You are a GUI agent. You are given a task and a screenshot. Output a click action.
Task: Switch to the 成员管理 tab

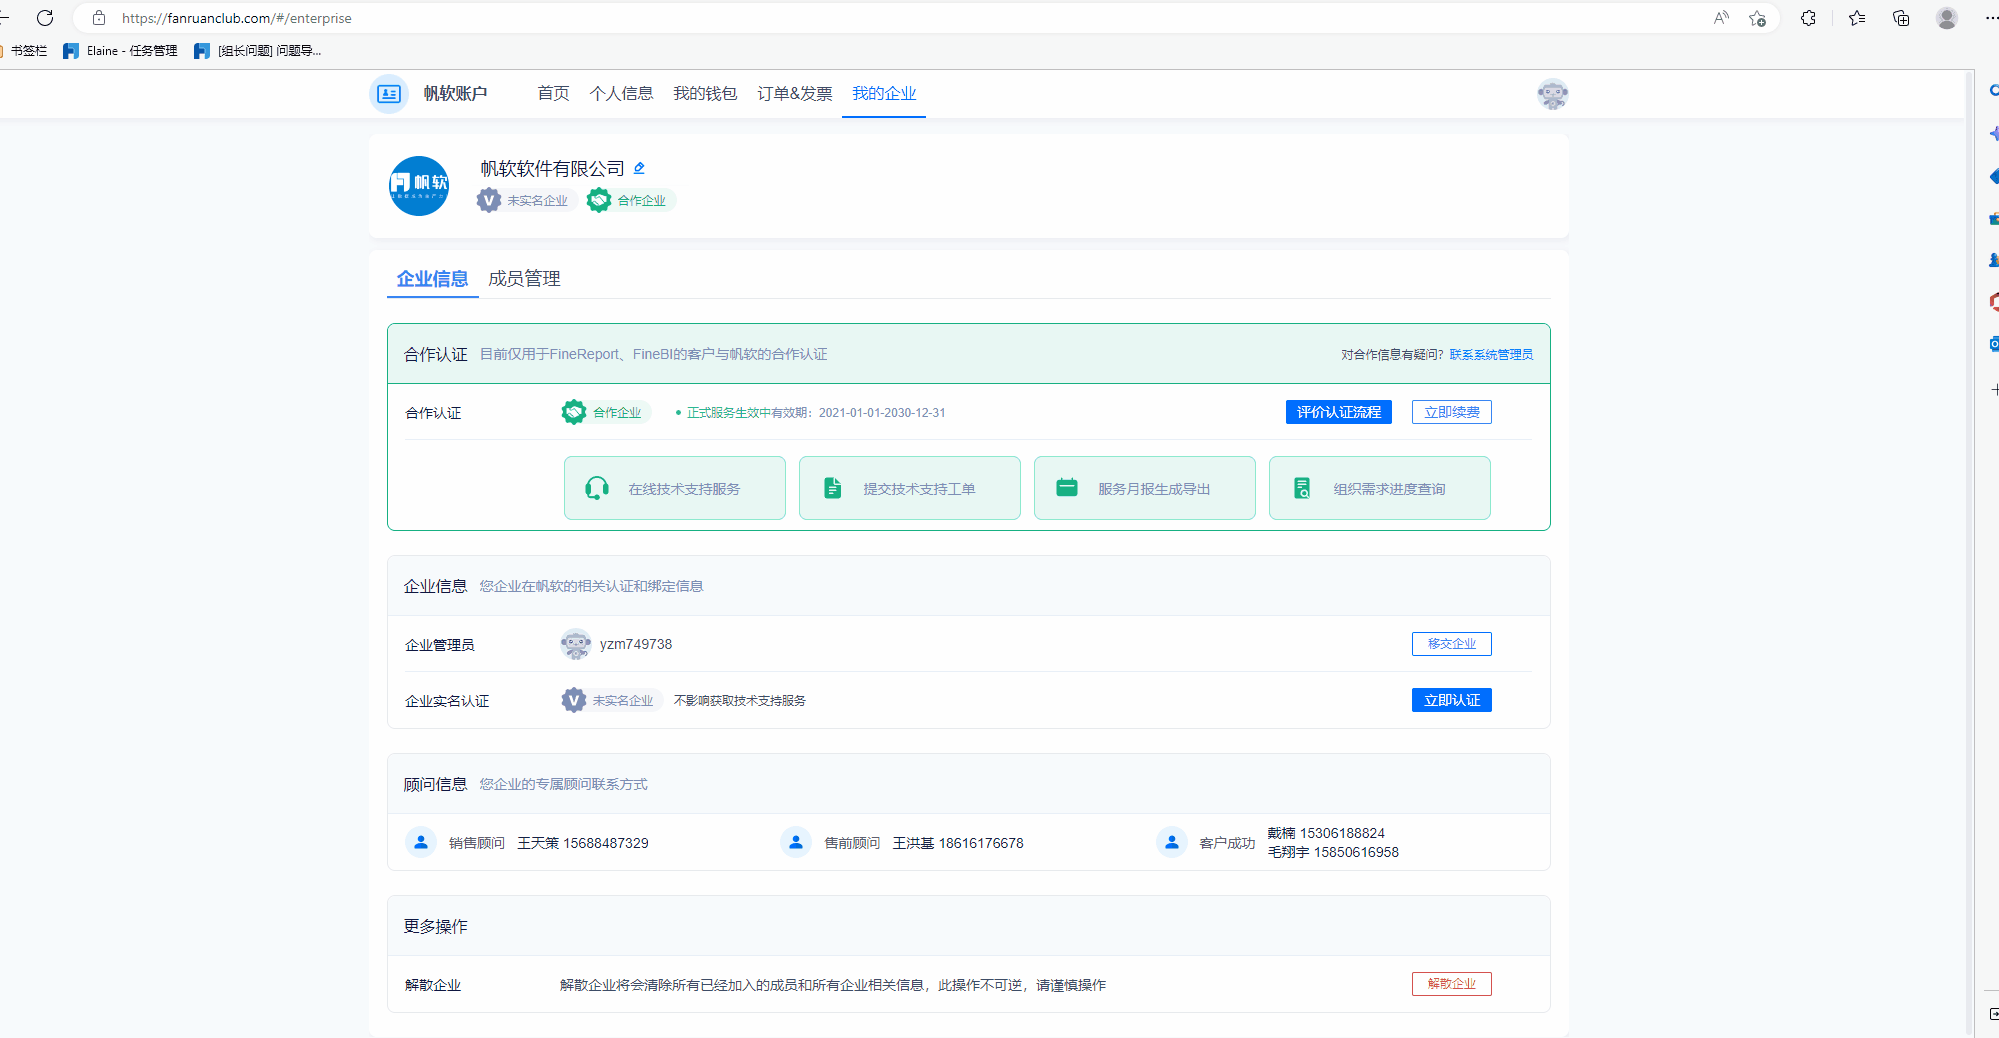point(524,279)
